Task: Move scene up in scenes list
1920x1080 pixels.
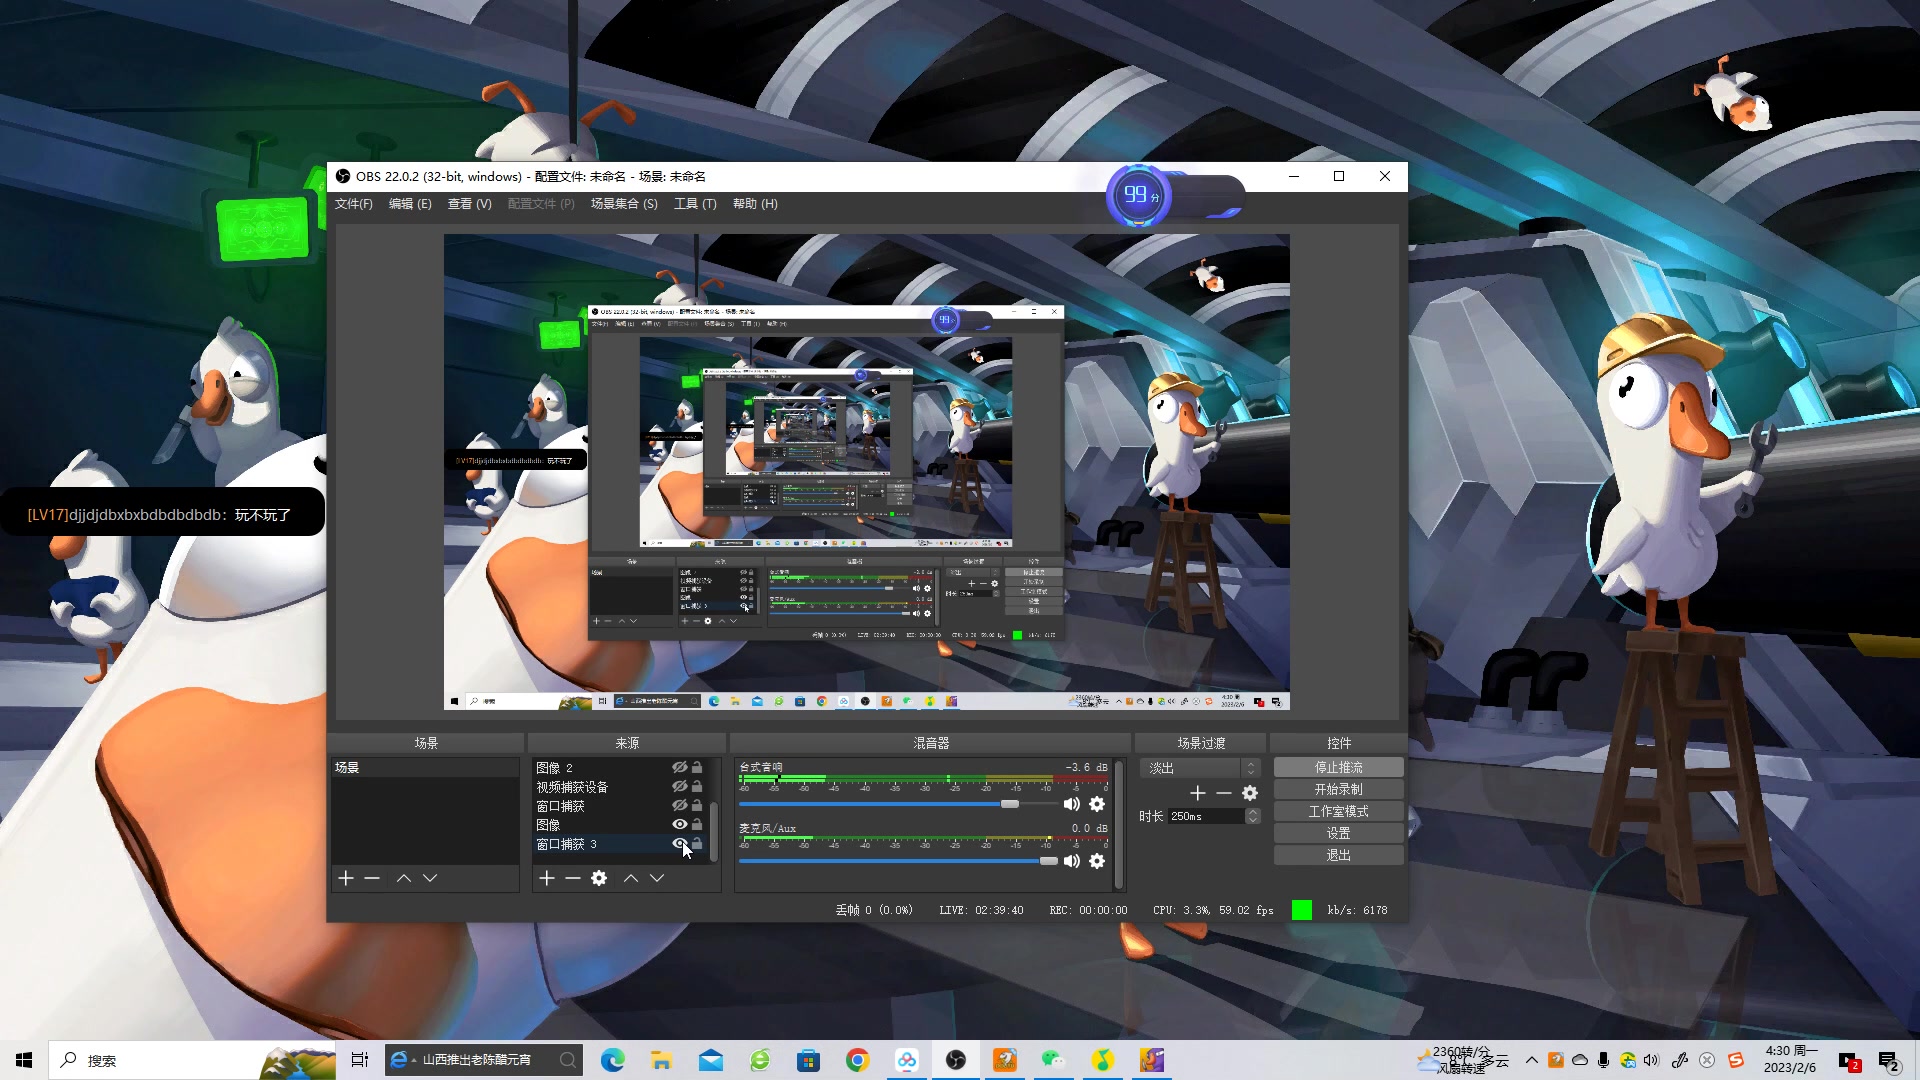Action: click(404, 878)
